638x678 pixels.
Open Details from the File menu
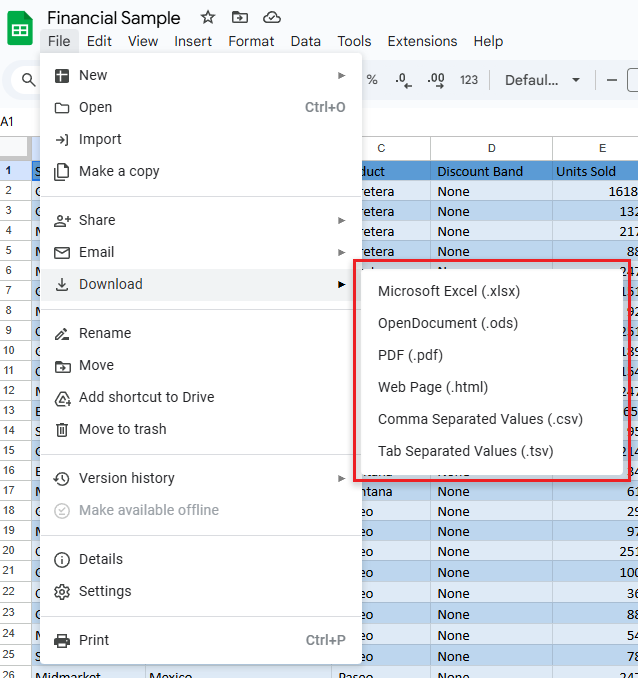pos(201,559)
